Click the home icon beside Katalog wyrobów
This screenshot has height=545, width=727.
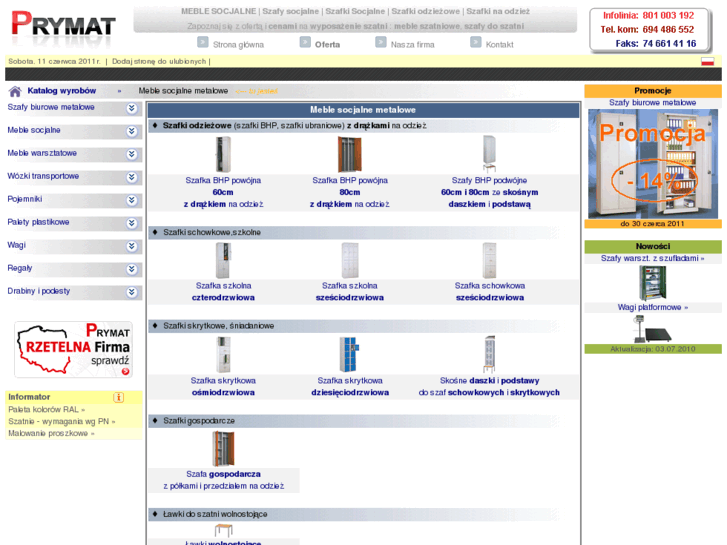click(15, 91)
